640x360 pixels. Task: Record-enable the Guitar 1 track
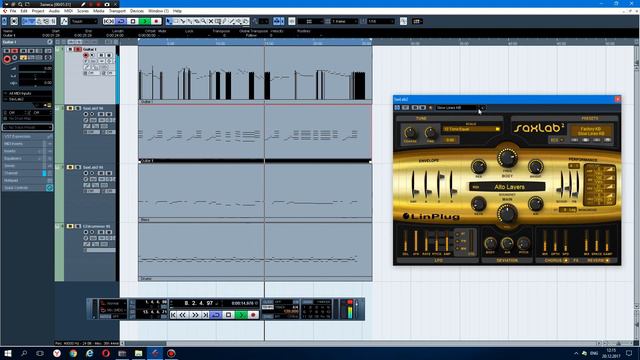click(x=86, y=55)
